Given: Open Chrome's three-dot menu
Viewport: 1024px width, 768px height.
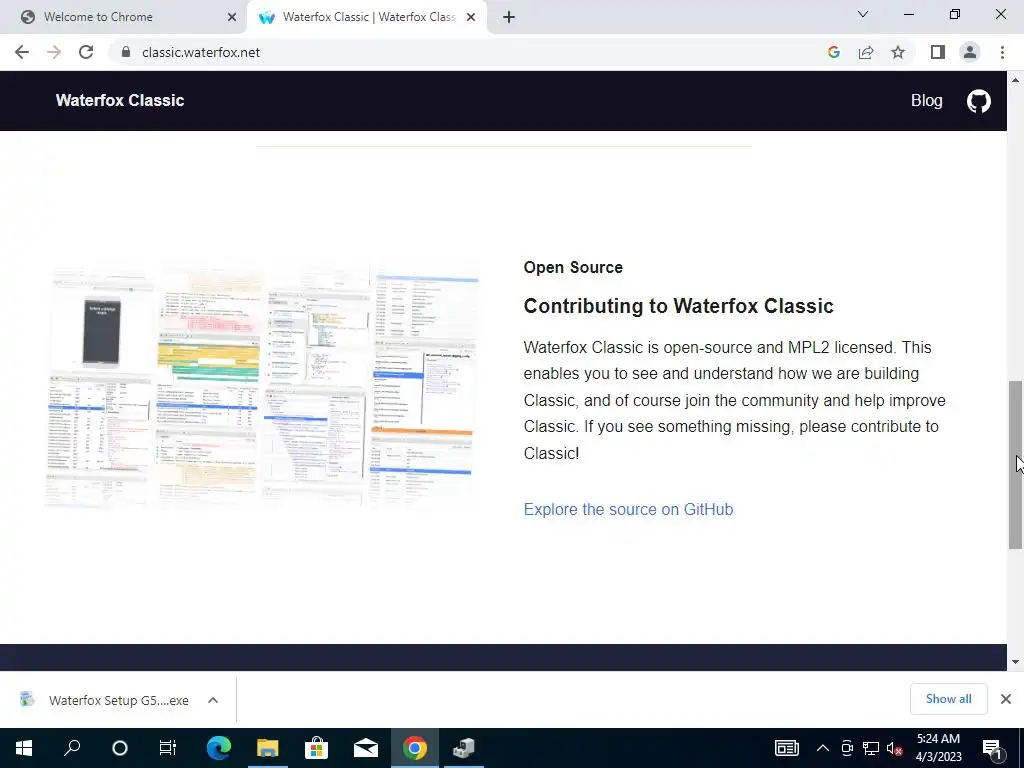Looking at the screenshot, I should click(1002, 52).
